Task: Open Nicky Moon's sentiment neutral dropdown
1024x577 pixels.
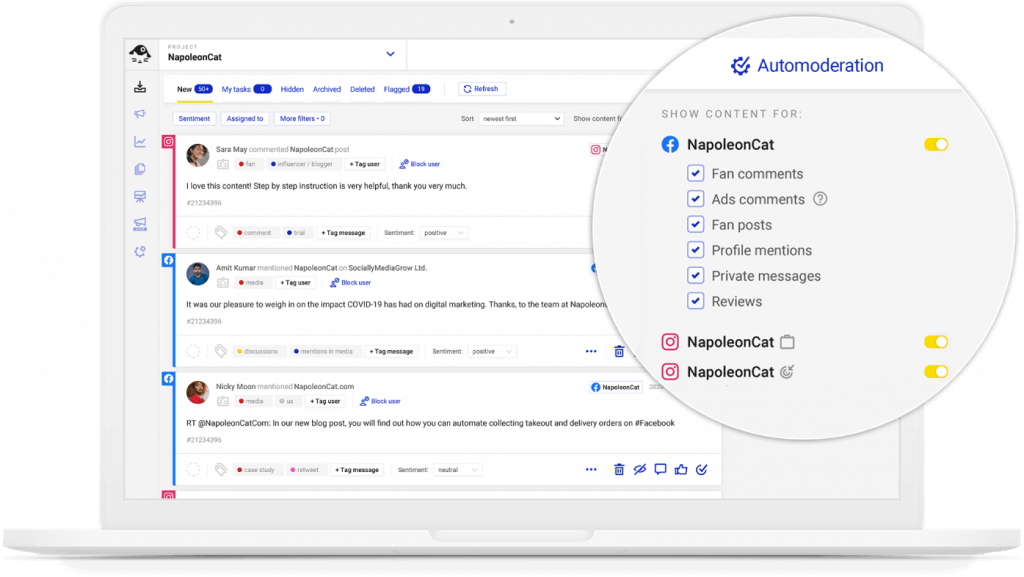Action: (x=457, y=470)
